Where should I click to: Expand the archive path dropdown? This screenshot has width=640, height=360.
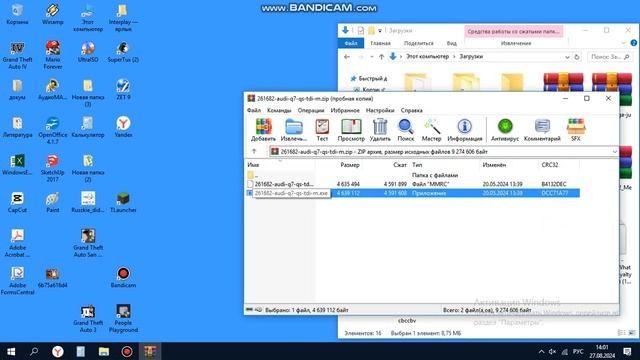615,151
